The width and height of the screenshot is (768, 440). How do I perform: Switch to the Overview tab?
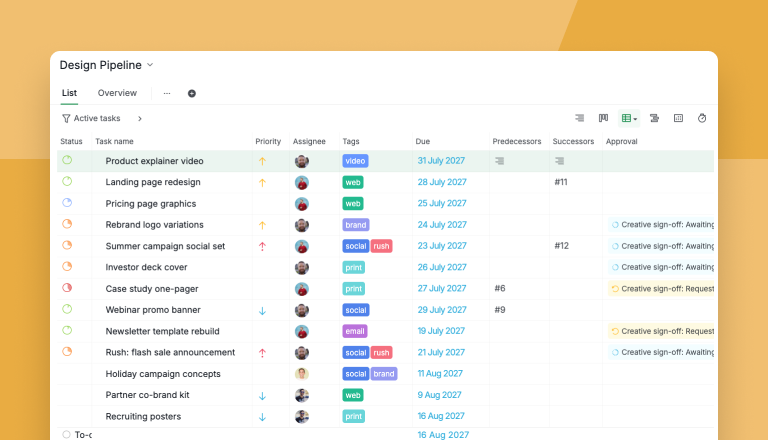tap(117, 93)
